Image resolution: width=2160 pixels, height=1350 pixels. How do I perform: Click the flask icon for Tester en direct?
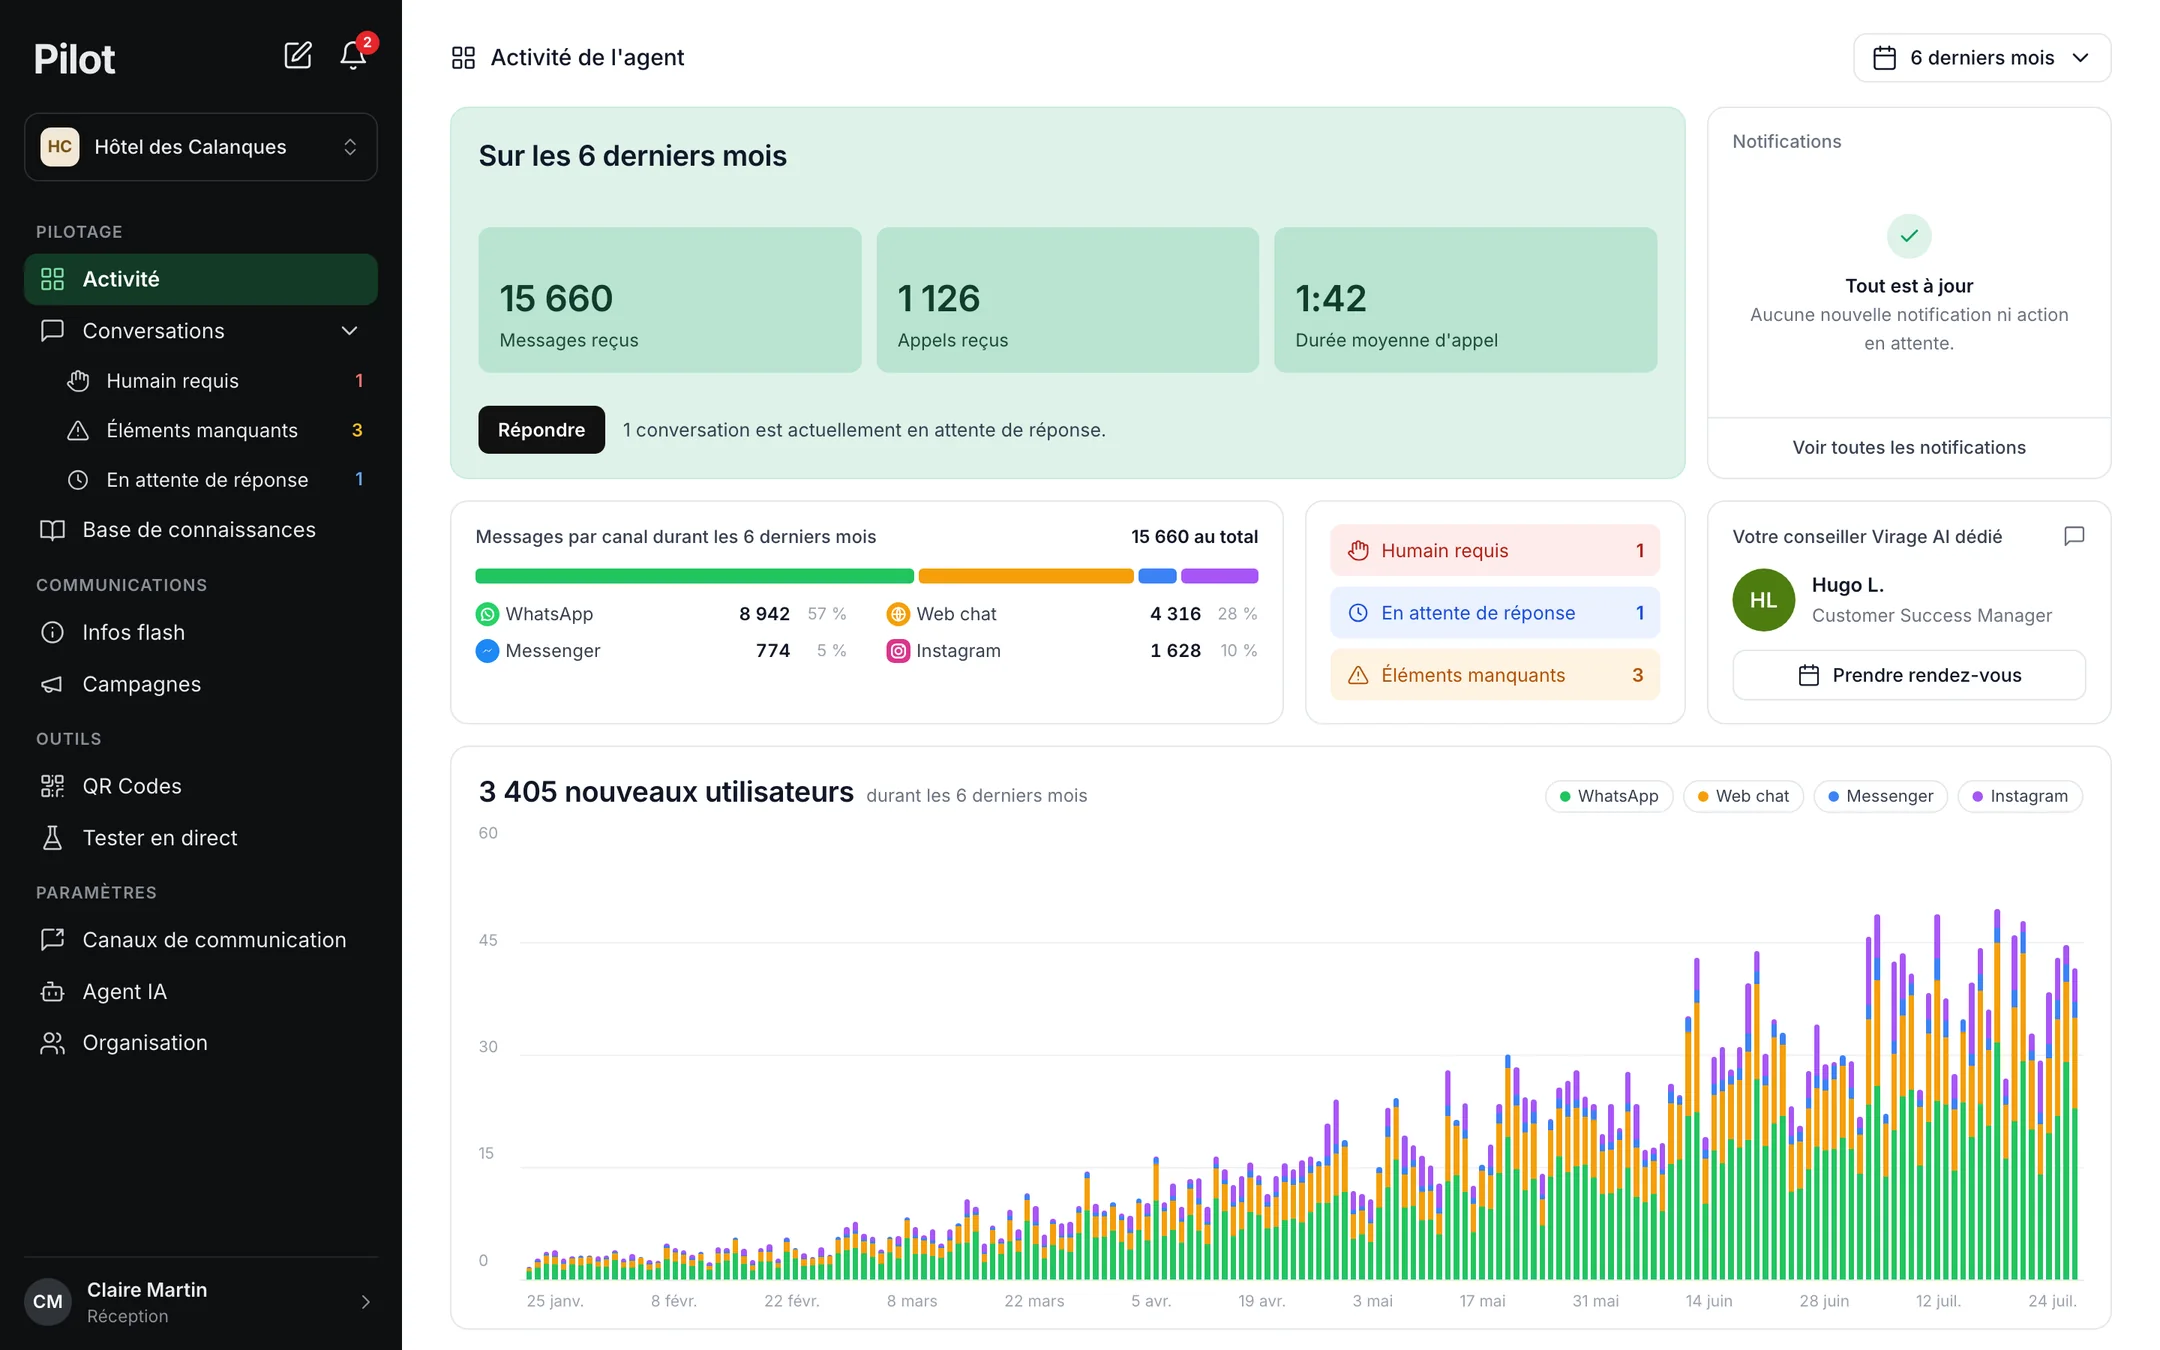coord(52,838)
